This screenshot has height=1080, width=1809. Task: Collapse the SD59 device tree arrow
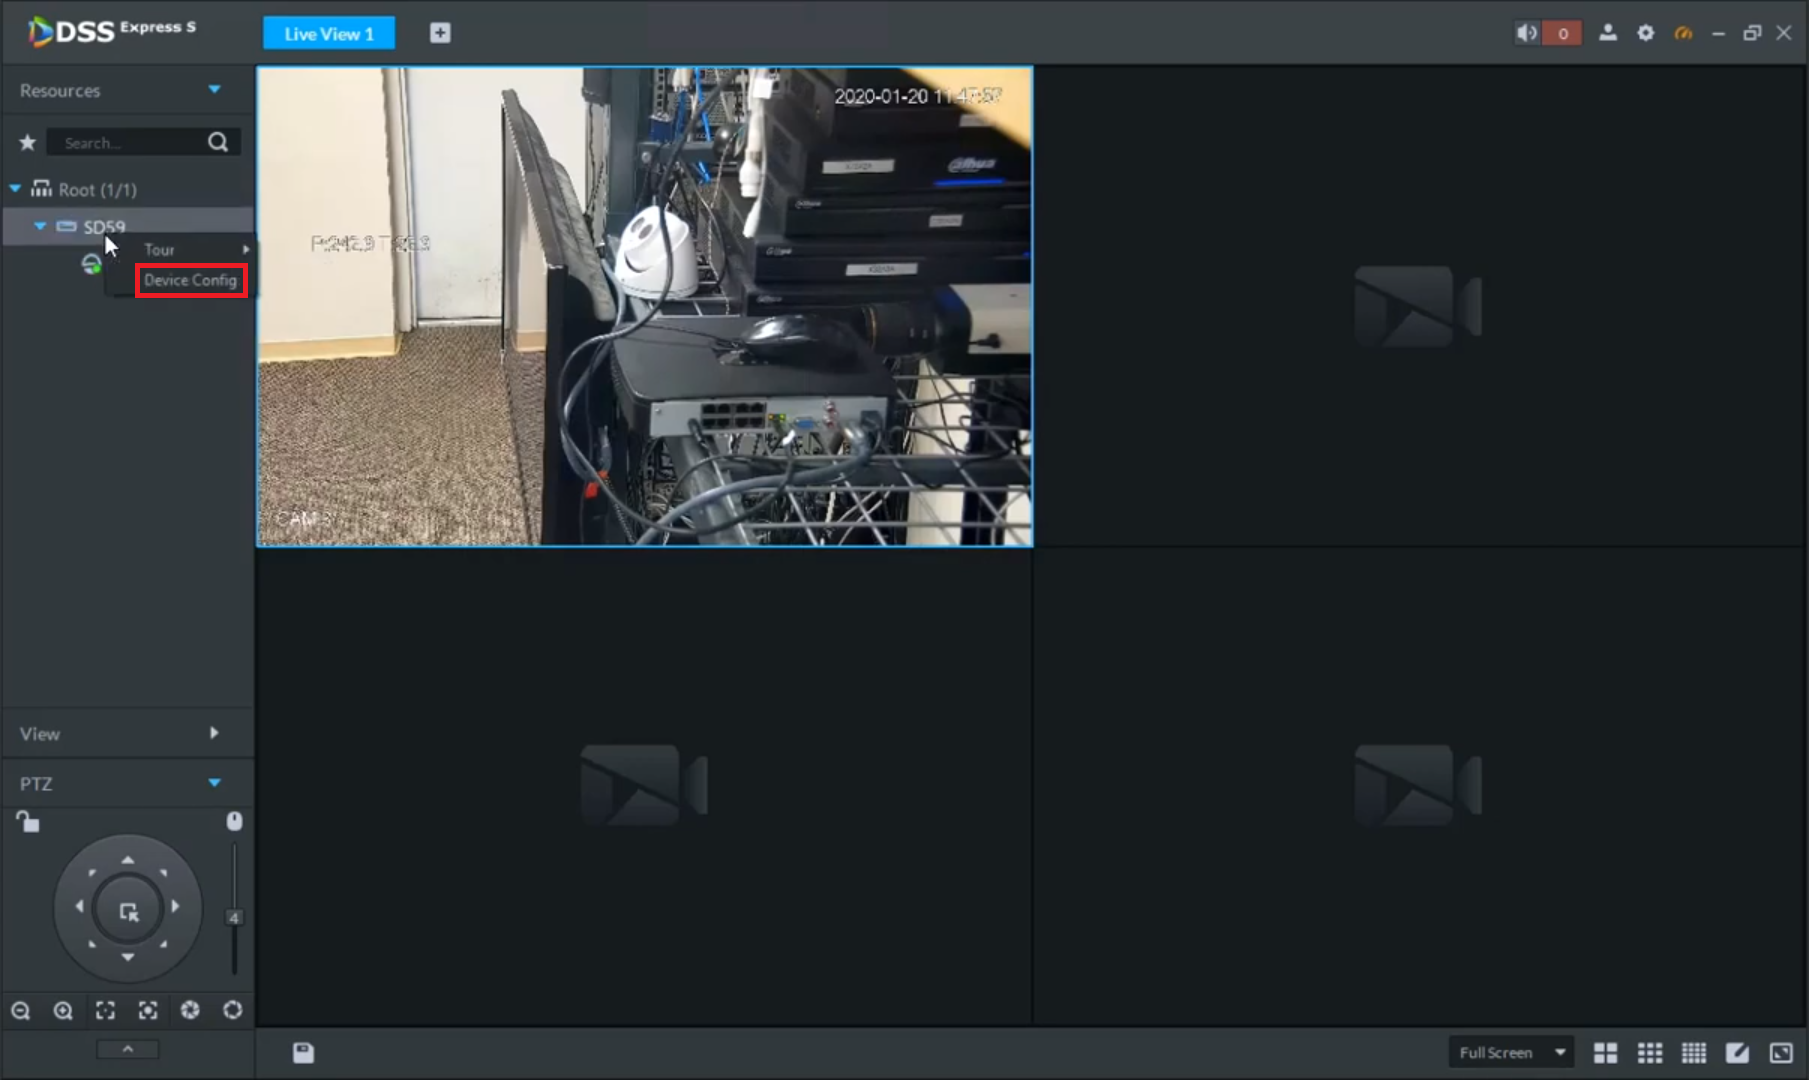40,226
